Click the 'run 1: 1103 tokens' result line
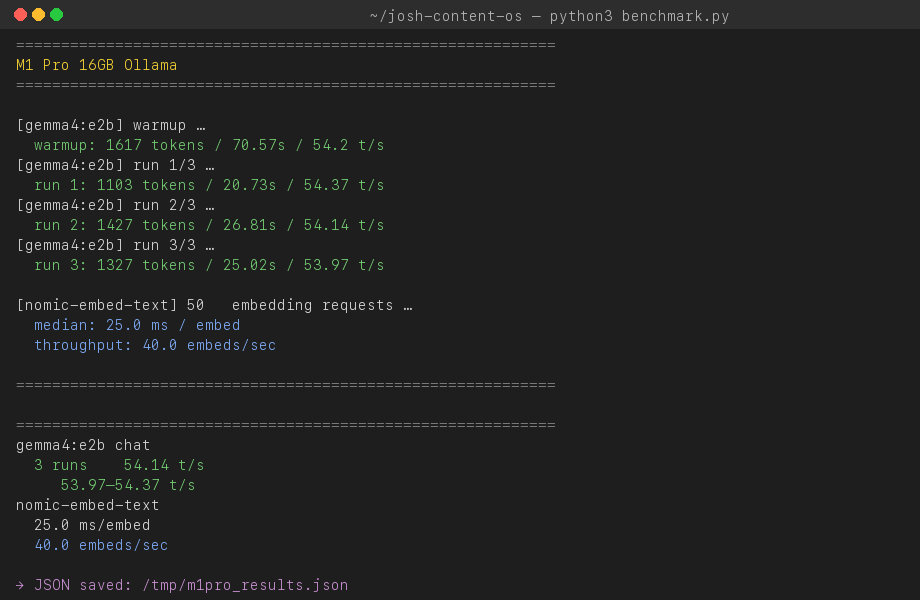 (209, 185)
